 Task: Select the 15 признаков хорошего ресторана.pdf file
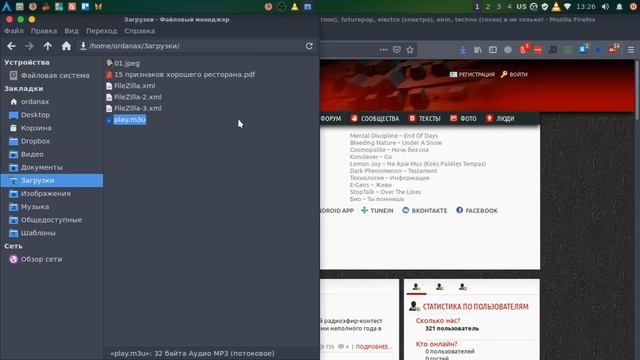click(x=180, y=75)
